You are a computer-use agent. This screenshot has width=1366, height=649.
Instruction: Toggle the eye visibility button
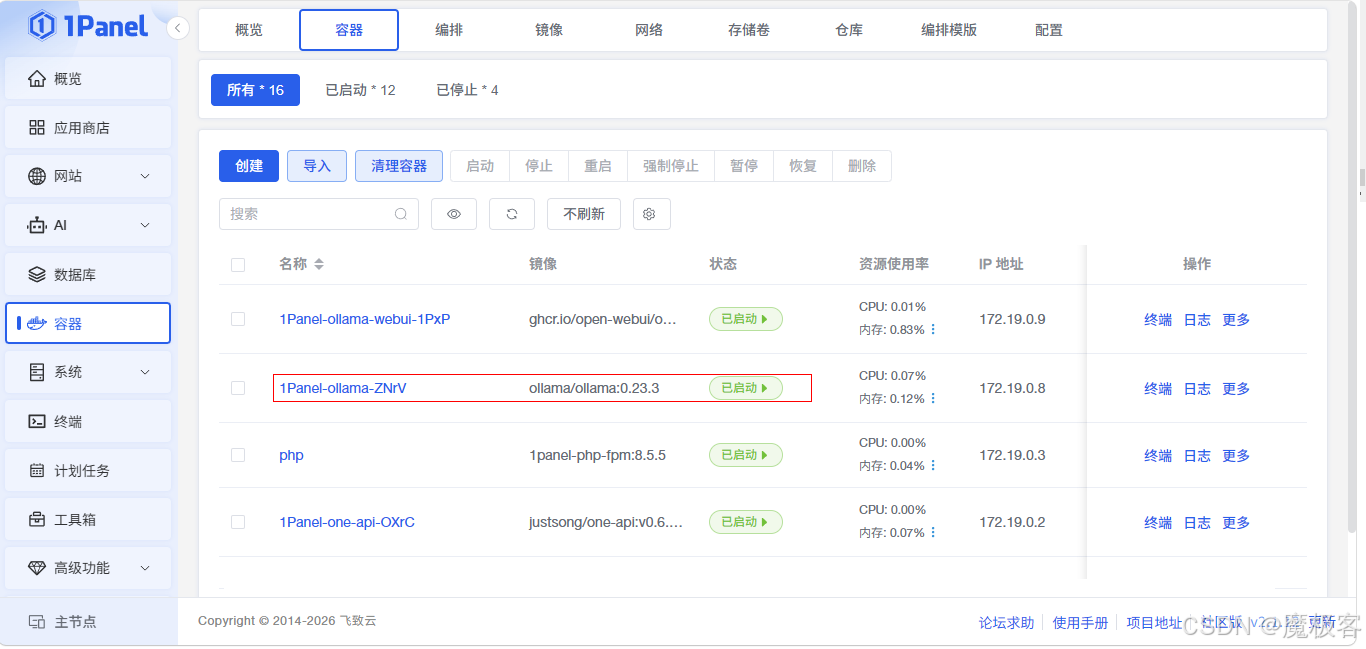(x=454, y=214)
